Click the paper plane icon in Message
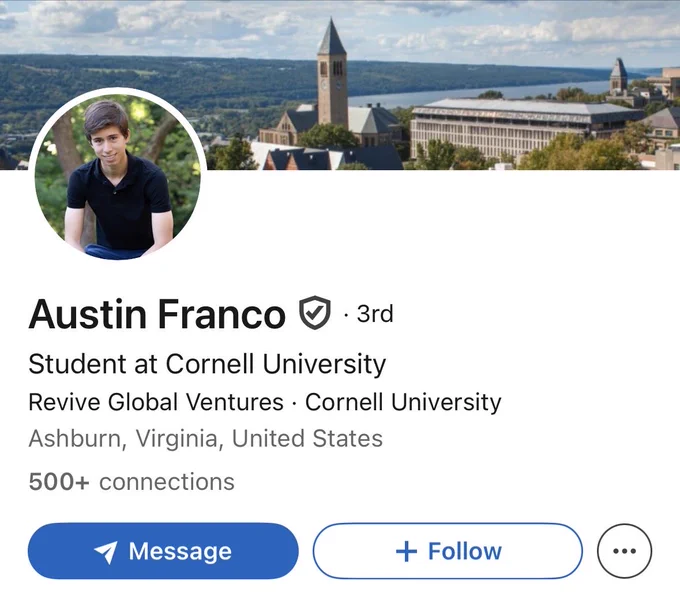This screenshot has height=603, width=680. coord(105,552)
